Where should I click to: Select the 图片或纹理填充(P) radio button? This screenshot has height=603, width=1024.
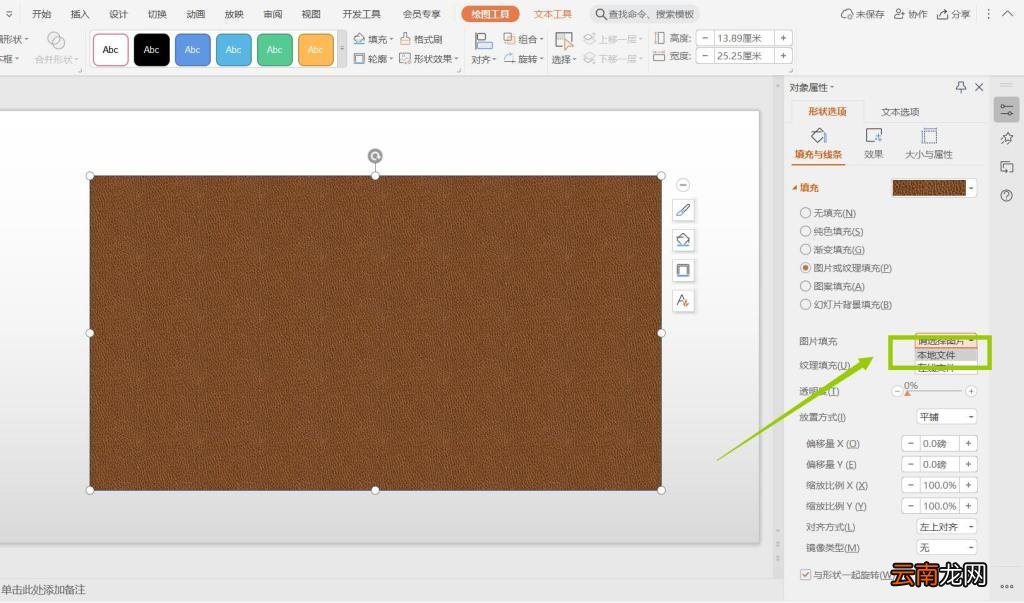pyautogui.click(x=805, y=268)
